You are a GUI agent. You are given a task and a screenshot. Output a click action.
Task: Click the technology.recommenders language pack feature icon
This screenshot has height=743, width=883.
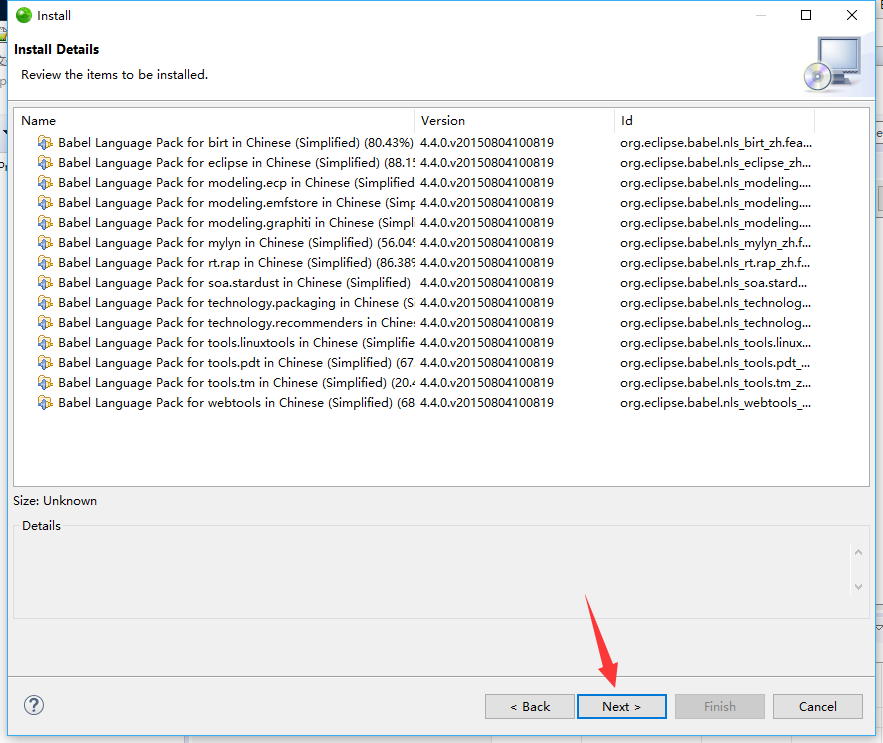45,323
